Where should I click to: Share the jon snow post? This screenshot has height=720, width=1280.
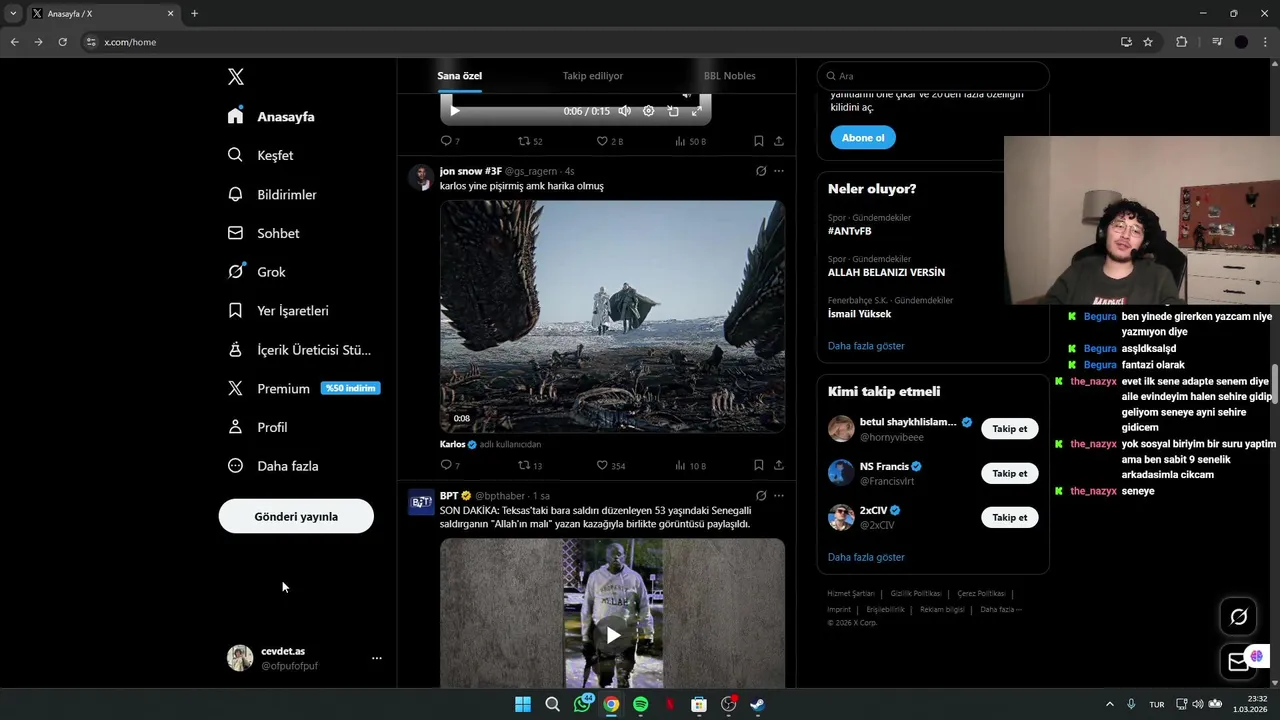coord(779,465)
